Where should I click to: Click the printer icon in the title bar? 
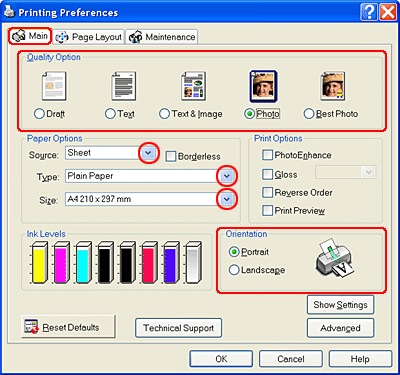point(9,12)
